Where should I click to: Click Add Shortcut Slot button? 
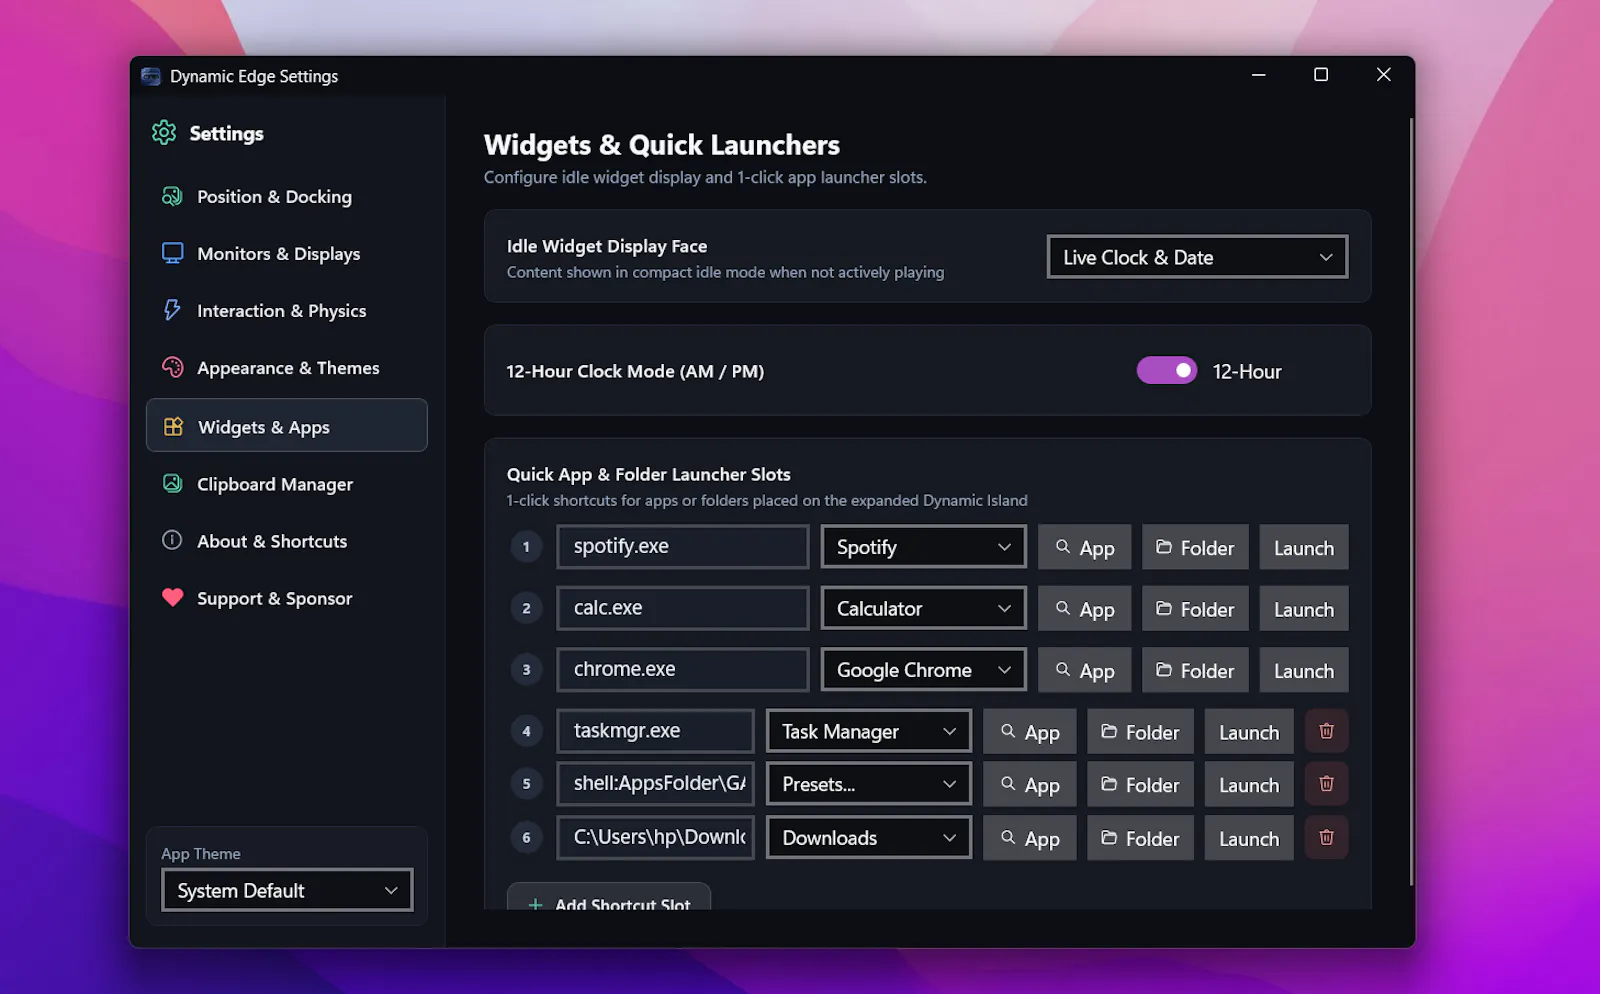tap(609, 898)
